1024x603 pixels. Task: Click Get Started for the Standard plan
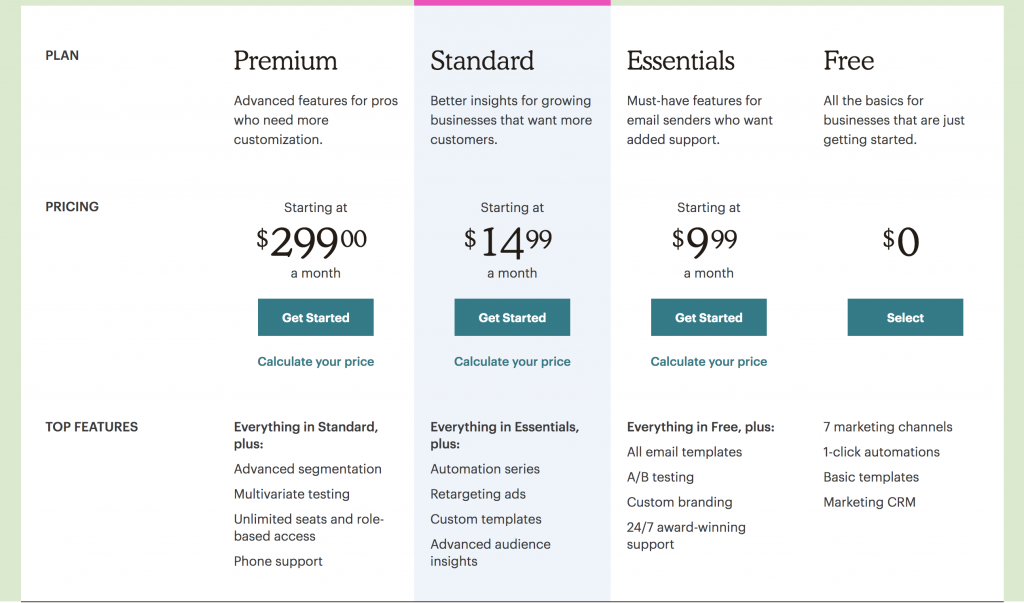pyautogui.click(x=512, y=317)
